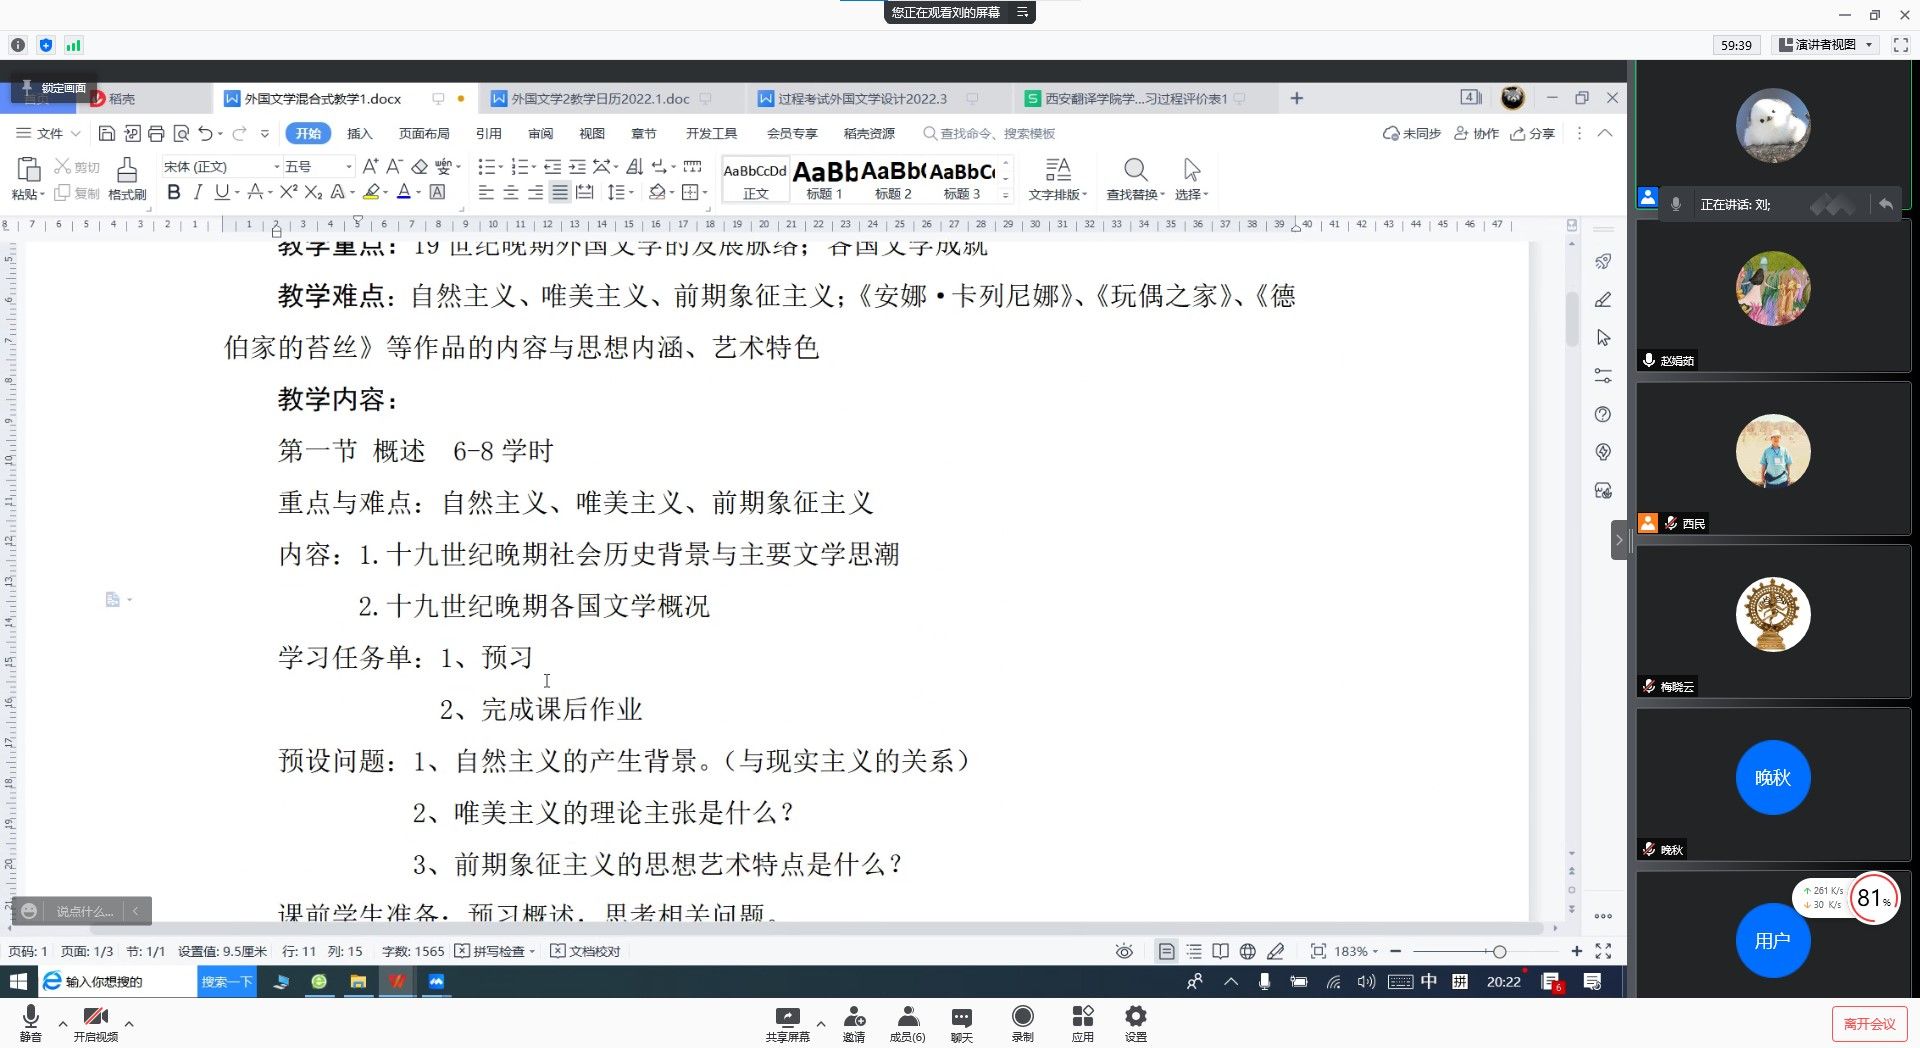Expand audio options arrow beside 静音
This screenshot has height=1048, width=1920.
[63, 1024]
